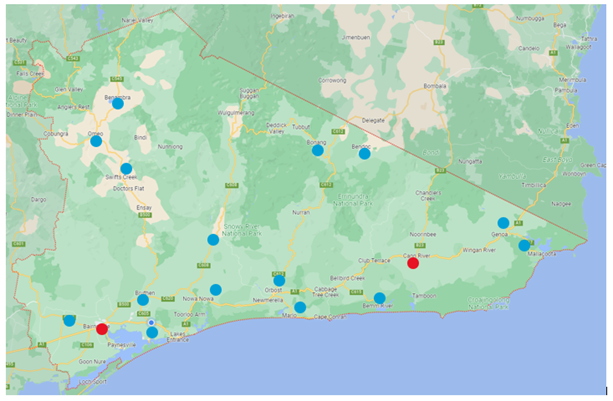Click the blue marker at Bemm River
Image resolution: width=613 pixels, height=401 pixels.
379,298
